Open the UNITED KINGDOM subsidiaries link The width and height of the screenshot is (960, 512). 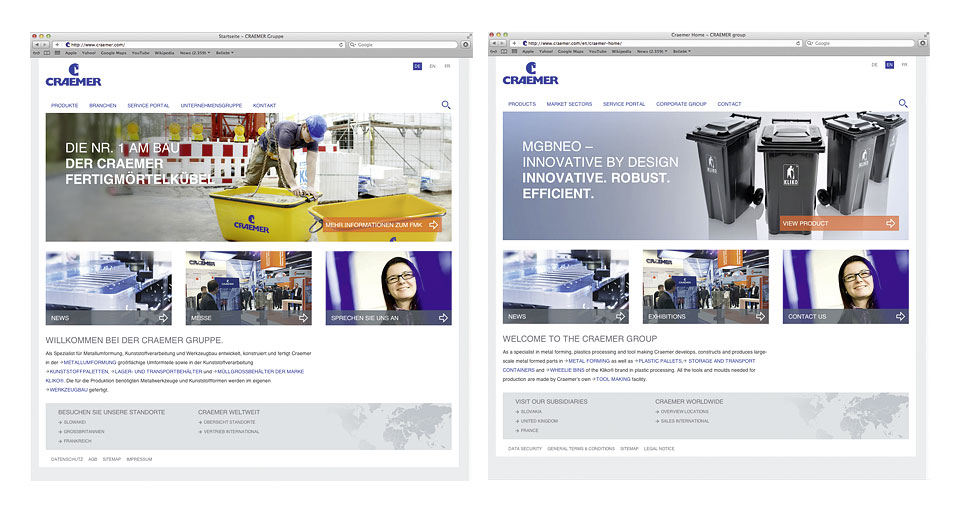point(537,421)
